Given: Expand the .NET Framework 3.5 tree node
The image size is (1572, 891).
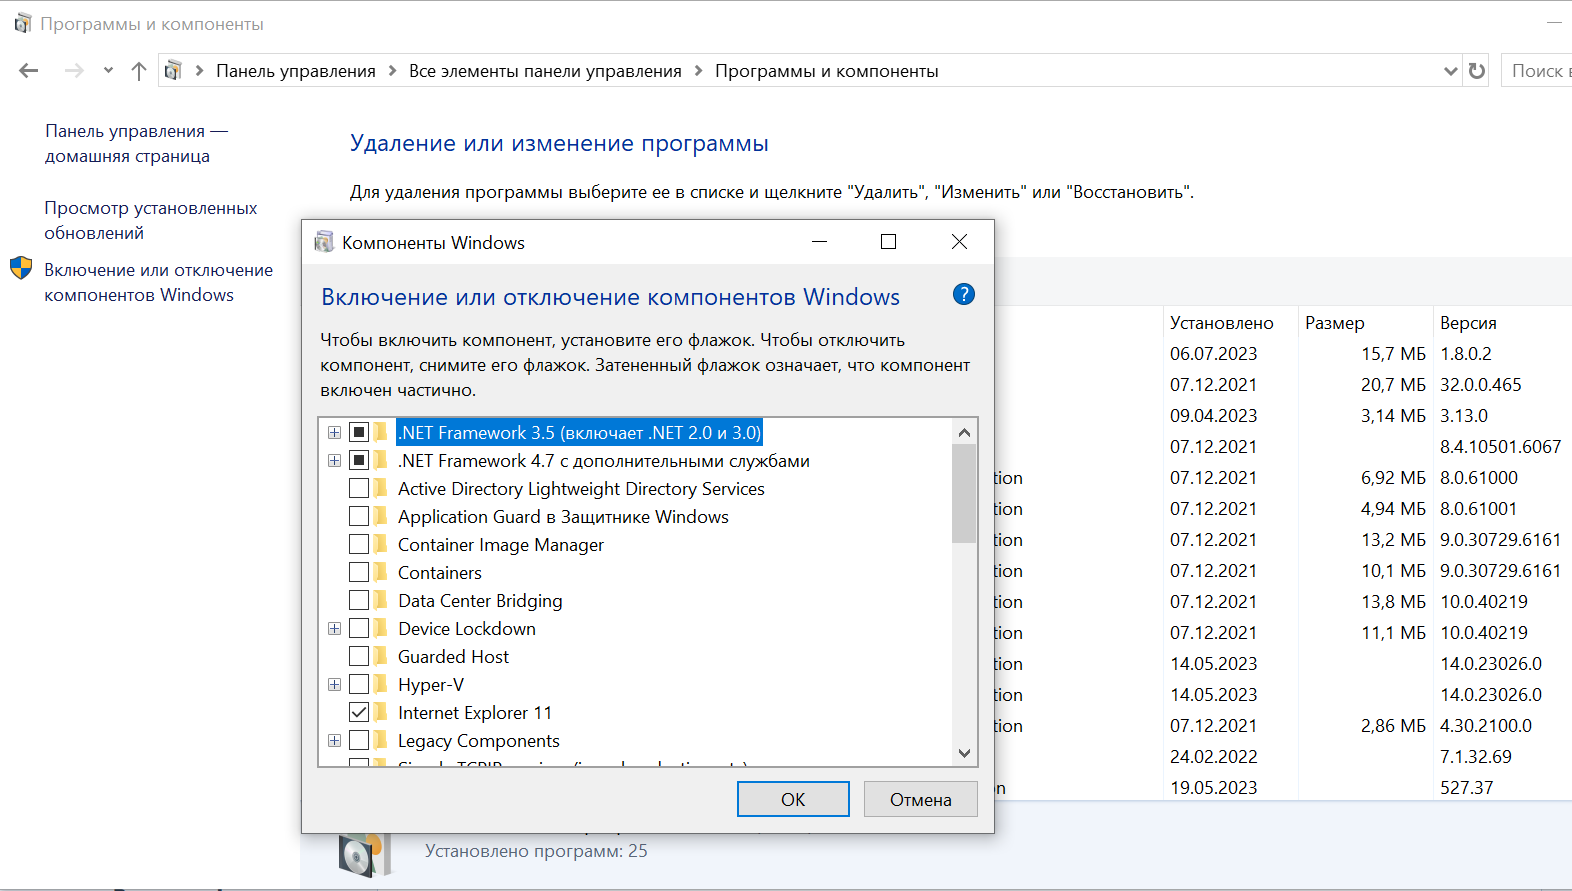Looking at the screenshot, I should pos(334,432).
